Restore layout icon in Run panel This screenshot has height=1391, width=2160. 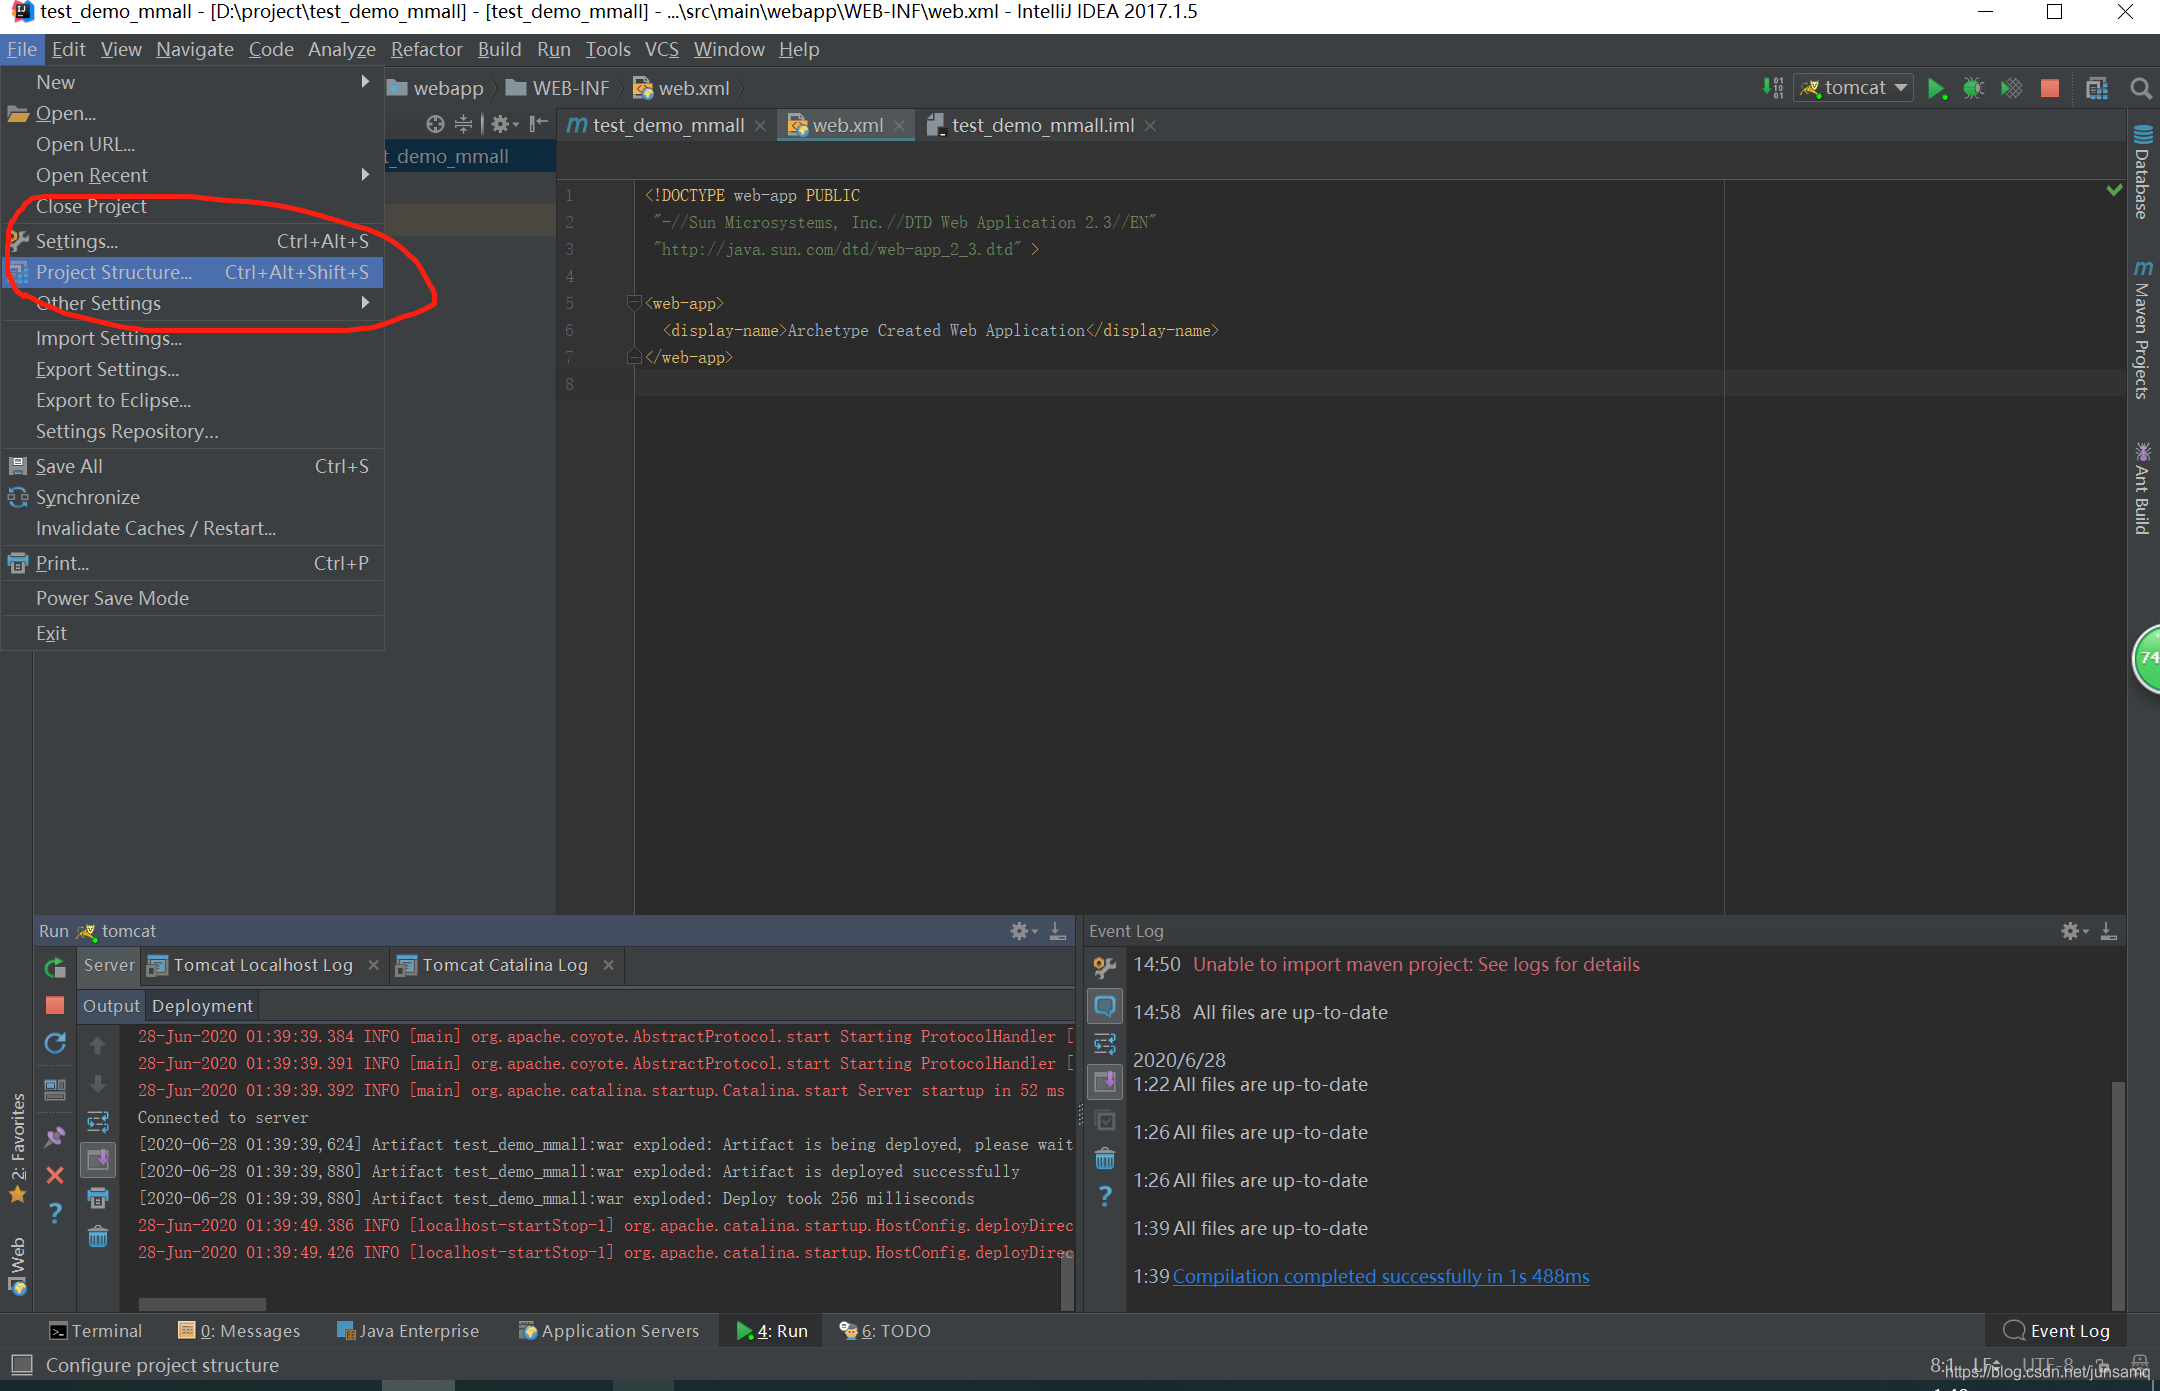[55, 1088]
